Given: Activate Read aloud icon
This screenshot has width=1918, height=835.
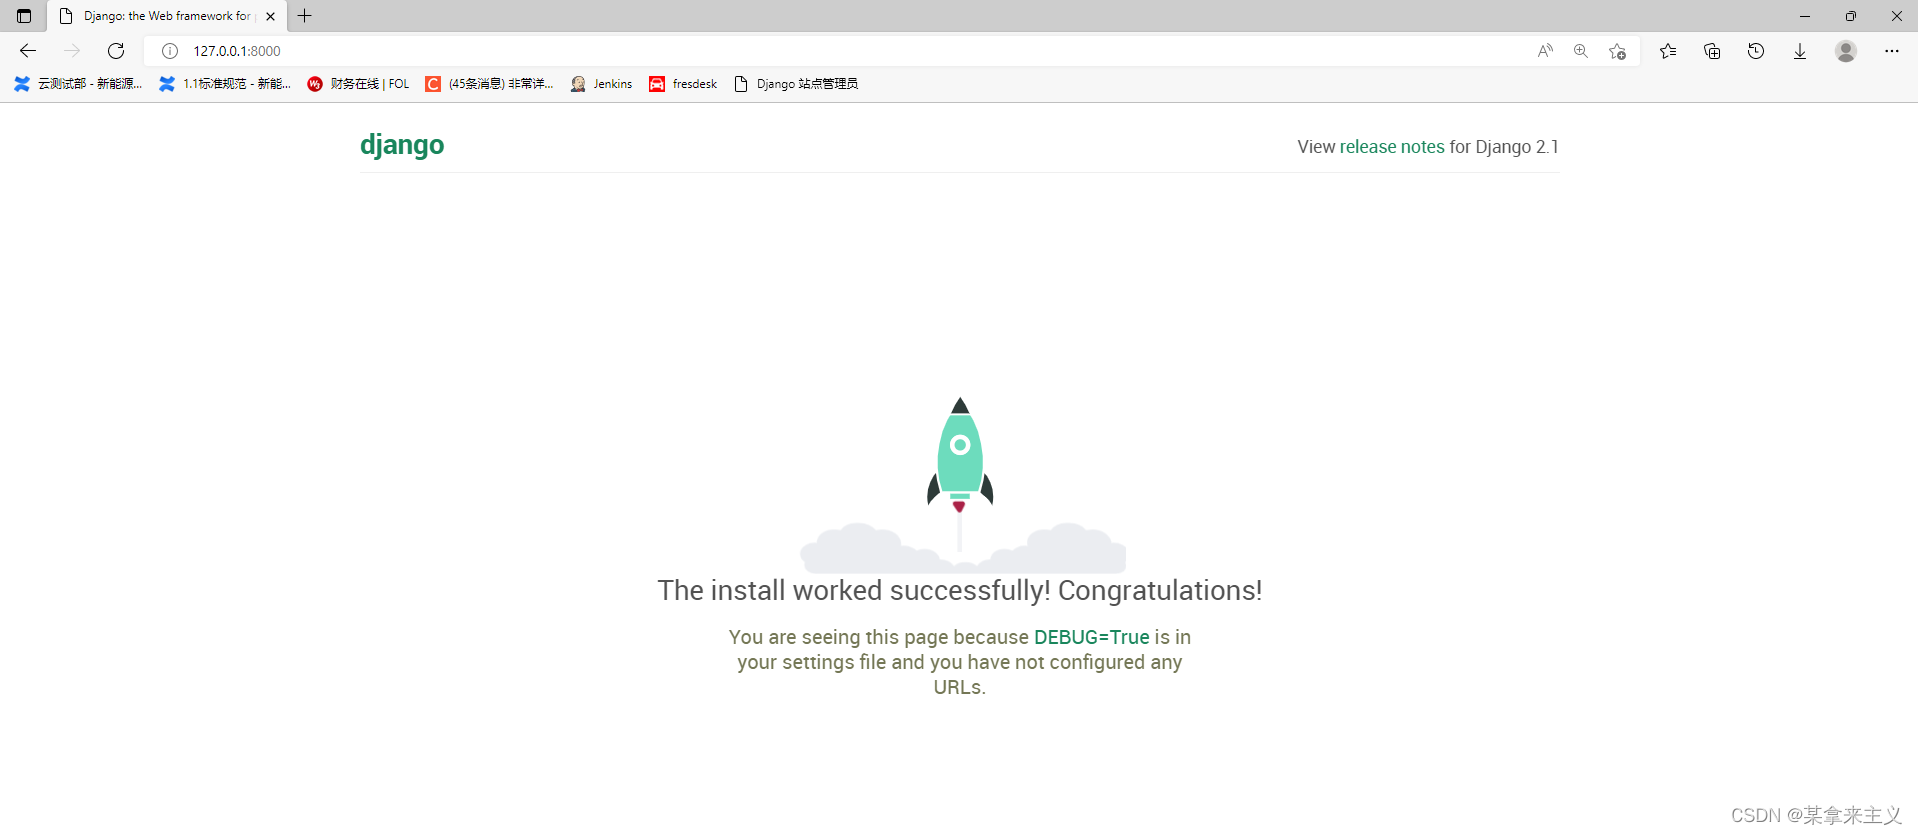Looking at the screenshot, I should [1545, 51].
